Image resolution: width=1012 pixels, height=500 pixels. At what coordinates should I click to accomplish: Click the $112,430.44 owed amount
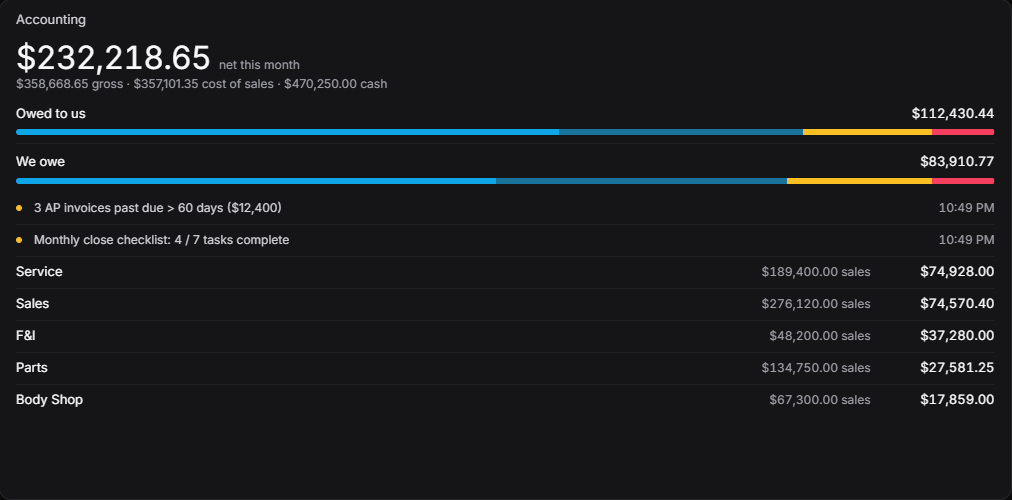pyautogui.click(x=953, y=114)
